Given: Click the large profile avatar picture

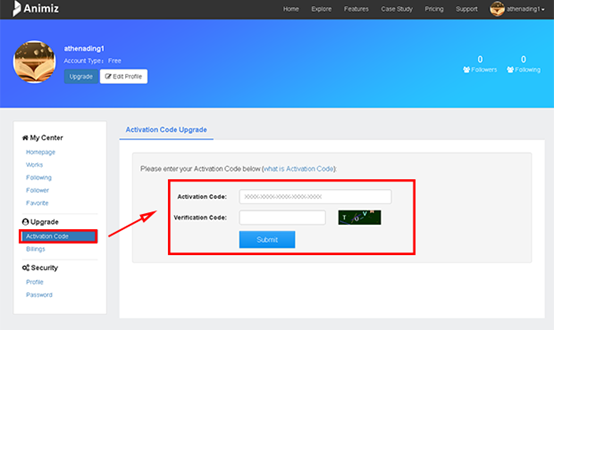Looking at the screenshot, I should click(34, 62).
